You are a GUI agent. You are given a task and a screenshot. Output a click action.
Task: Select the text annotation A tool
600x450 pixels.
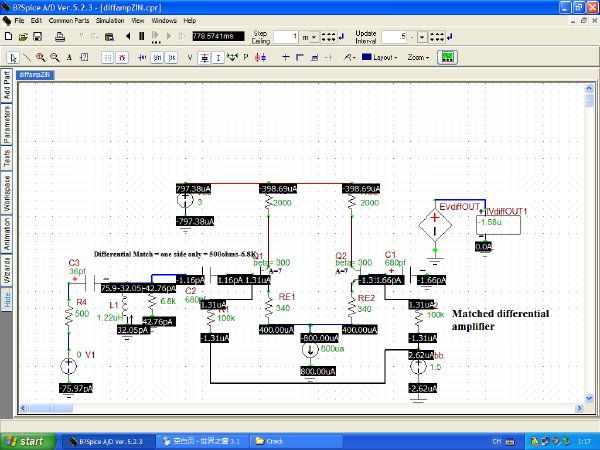pos(69,58)
